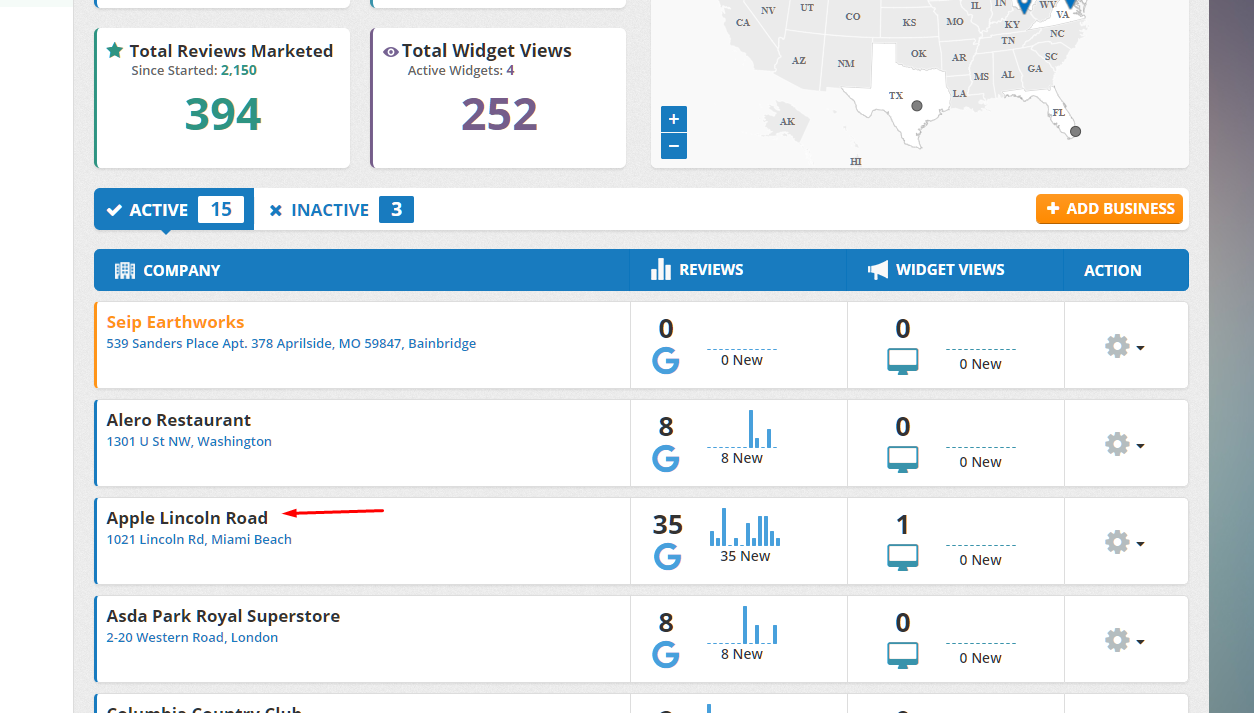
Task: Click the star icon beside Total Reviews Marketed
Action: (x=115, y=51)
